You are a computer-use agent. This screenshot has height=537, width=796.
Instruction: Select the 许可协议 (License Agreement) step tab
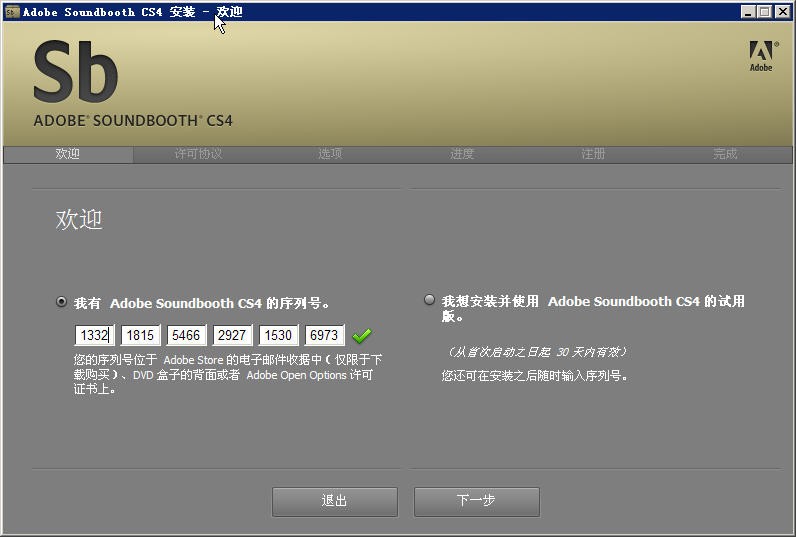point(198,154)
